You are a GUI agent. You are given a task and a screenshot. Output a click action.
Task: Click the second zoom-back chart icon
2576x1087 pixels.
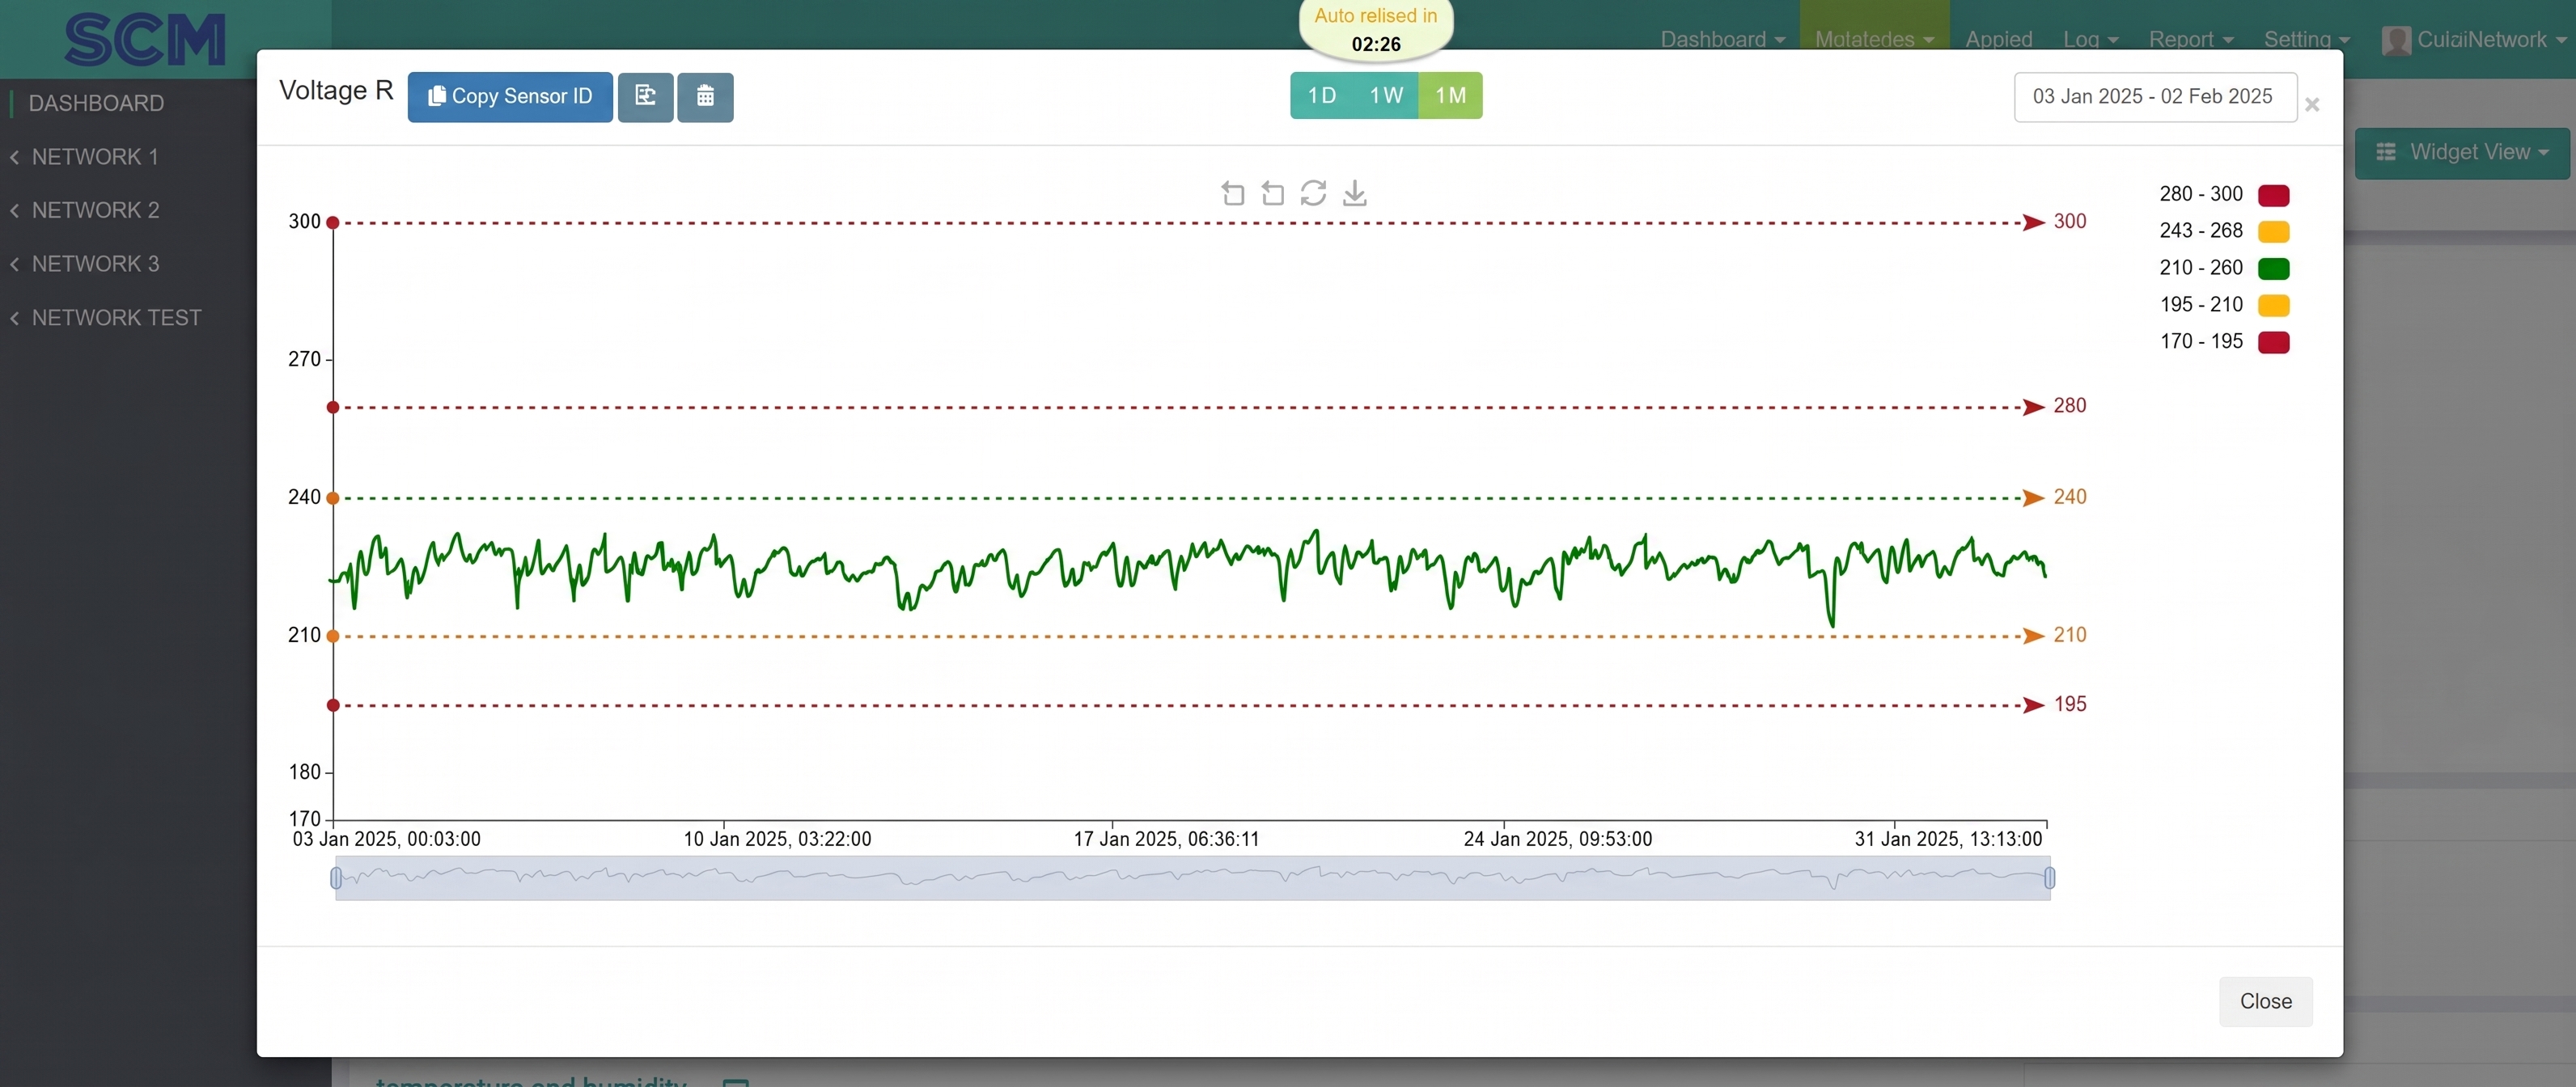1272,193
